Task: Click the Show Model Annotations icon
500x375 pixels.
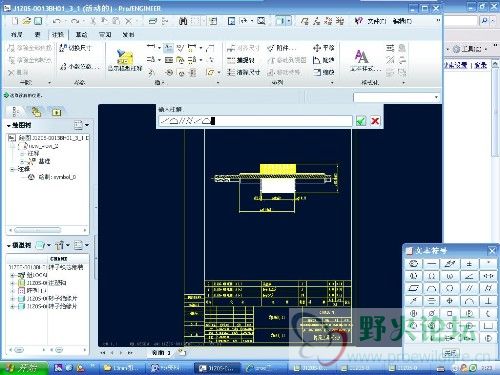Action: 125,60
